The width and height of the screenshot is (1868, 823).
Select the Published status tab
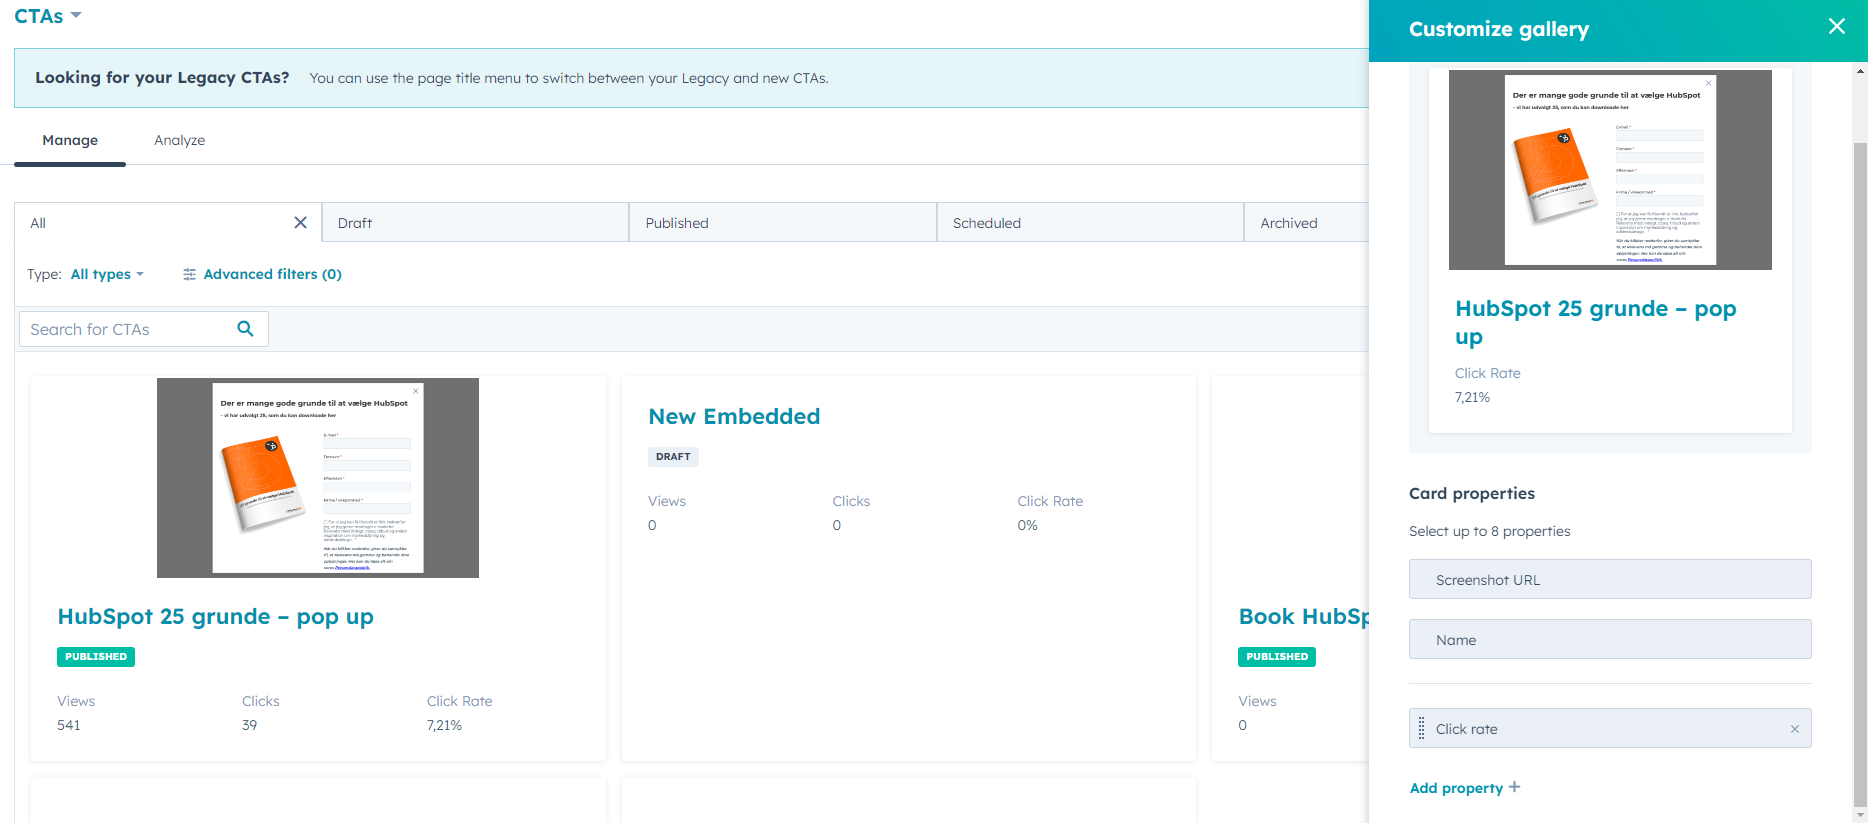tap(783, 223)
